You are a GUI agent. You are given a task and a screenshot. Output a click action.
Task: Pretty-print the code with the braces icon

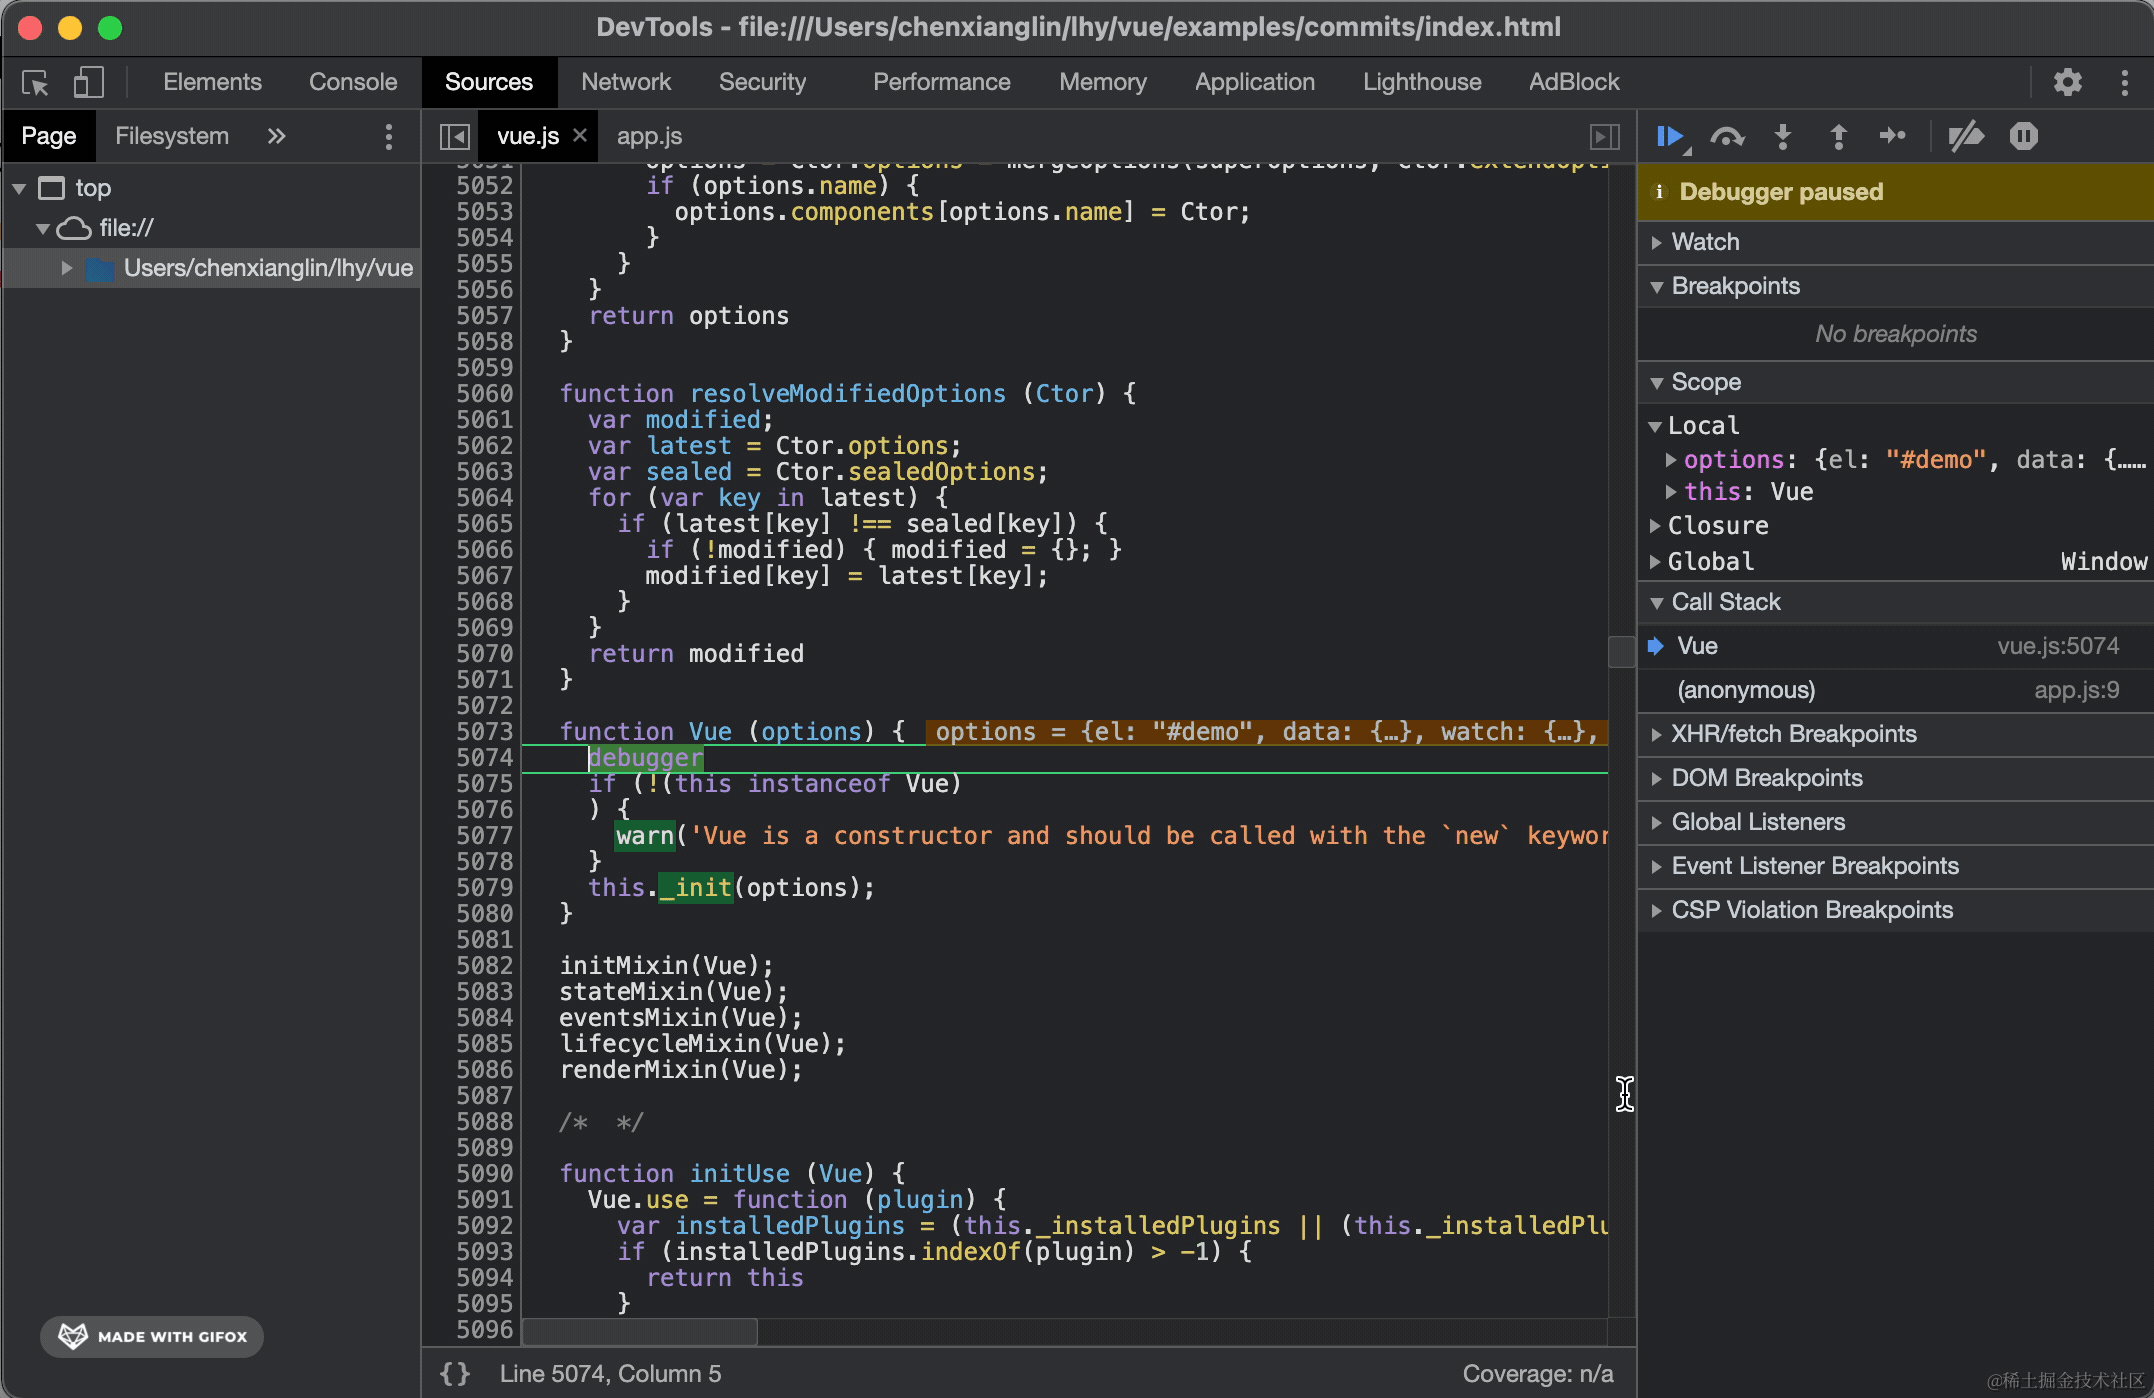pos(456,1373)
